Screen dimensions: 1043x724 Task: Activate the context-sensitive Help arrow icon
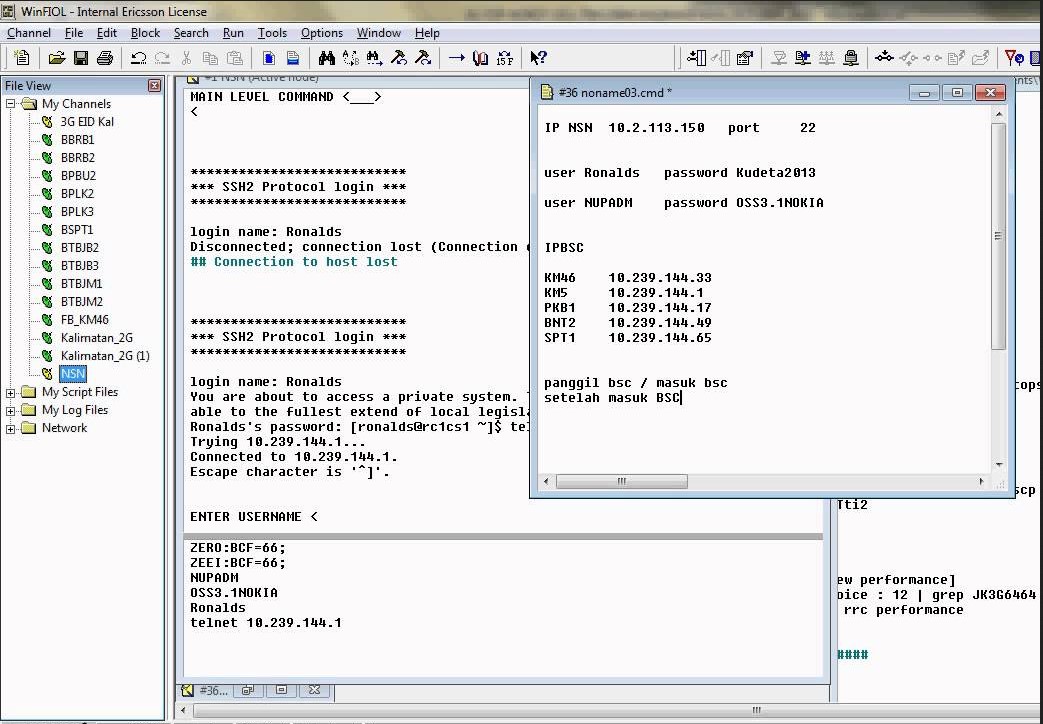[x=538, y=58]
